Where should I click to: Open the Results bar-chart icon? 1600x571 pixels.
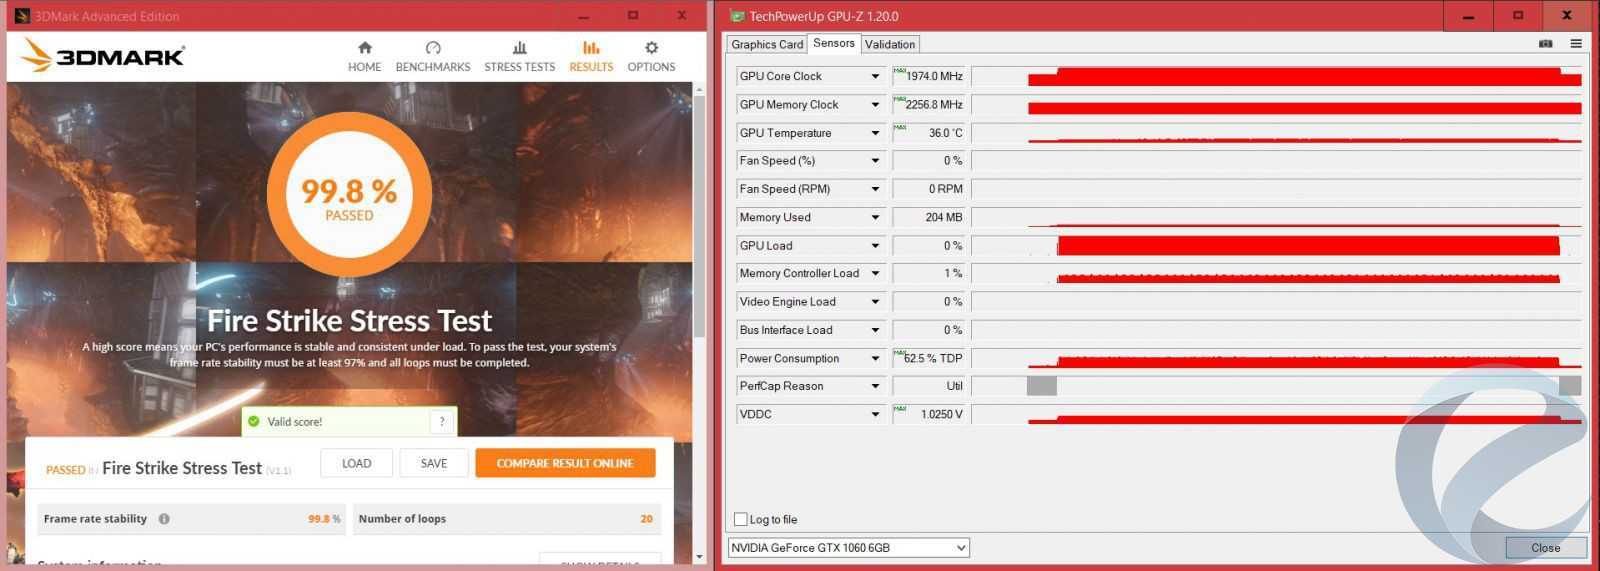coord(591,48)
